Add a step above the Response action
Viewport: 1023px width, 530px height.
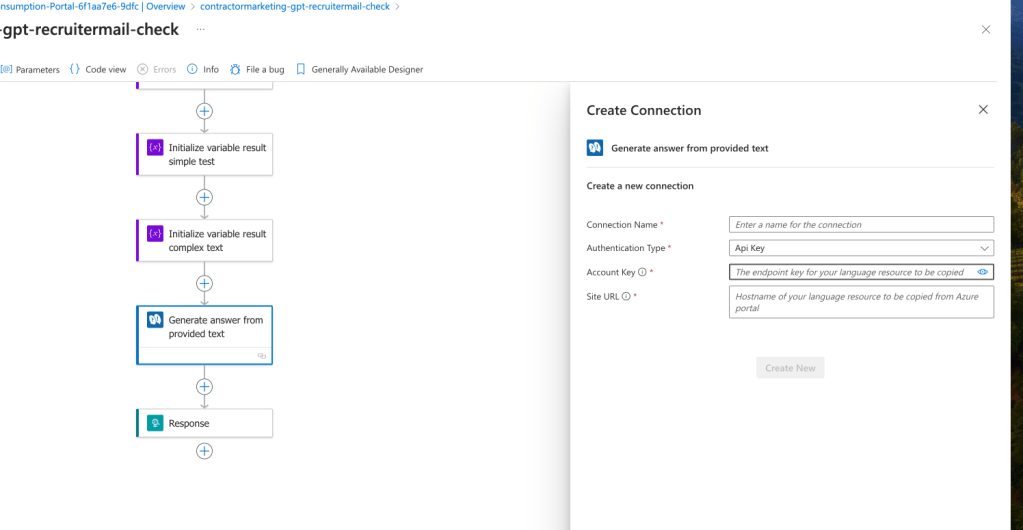coord(204,387)
